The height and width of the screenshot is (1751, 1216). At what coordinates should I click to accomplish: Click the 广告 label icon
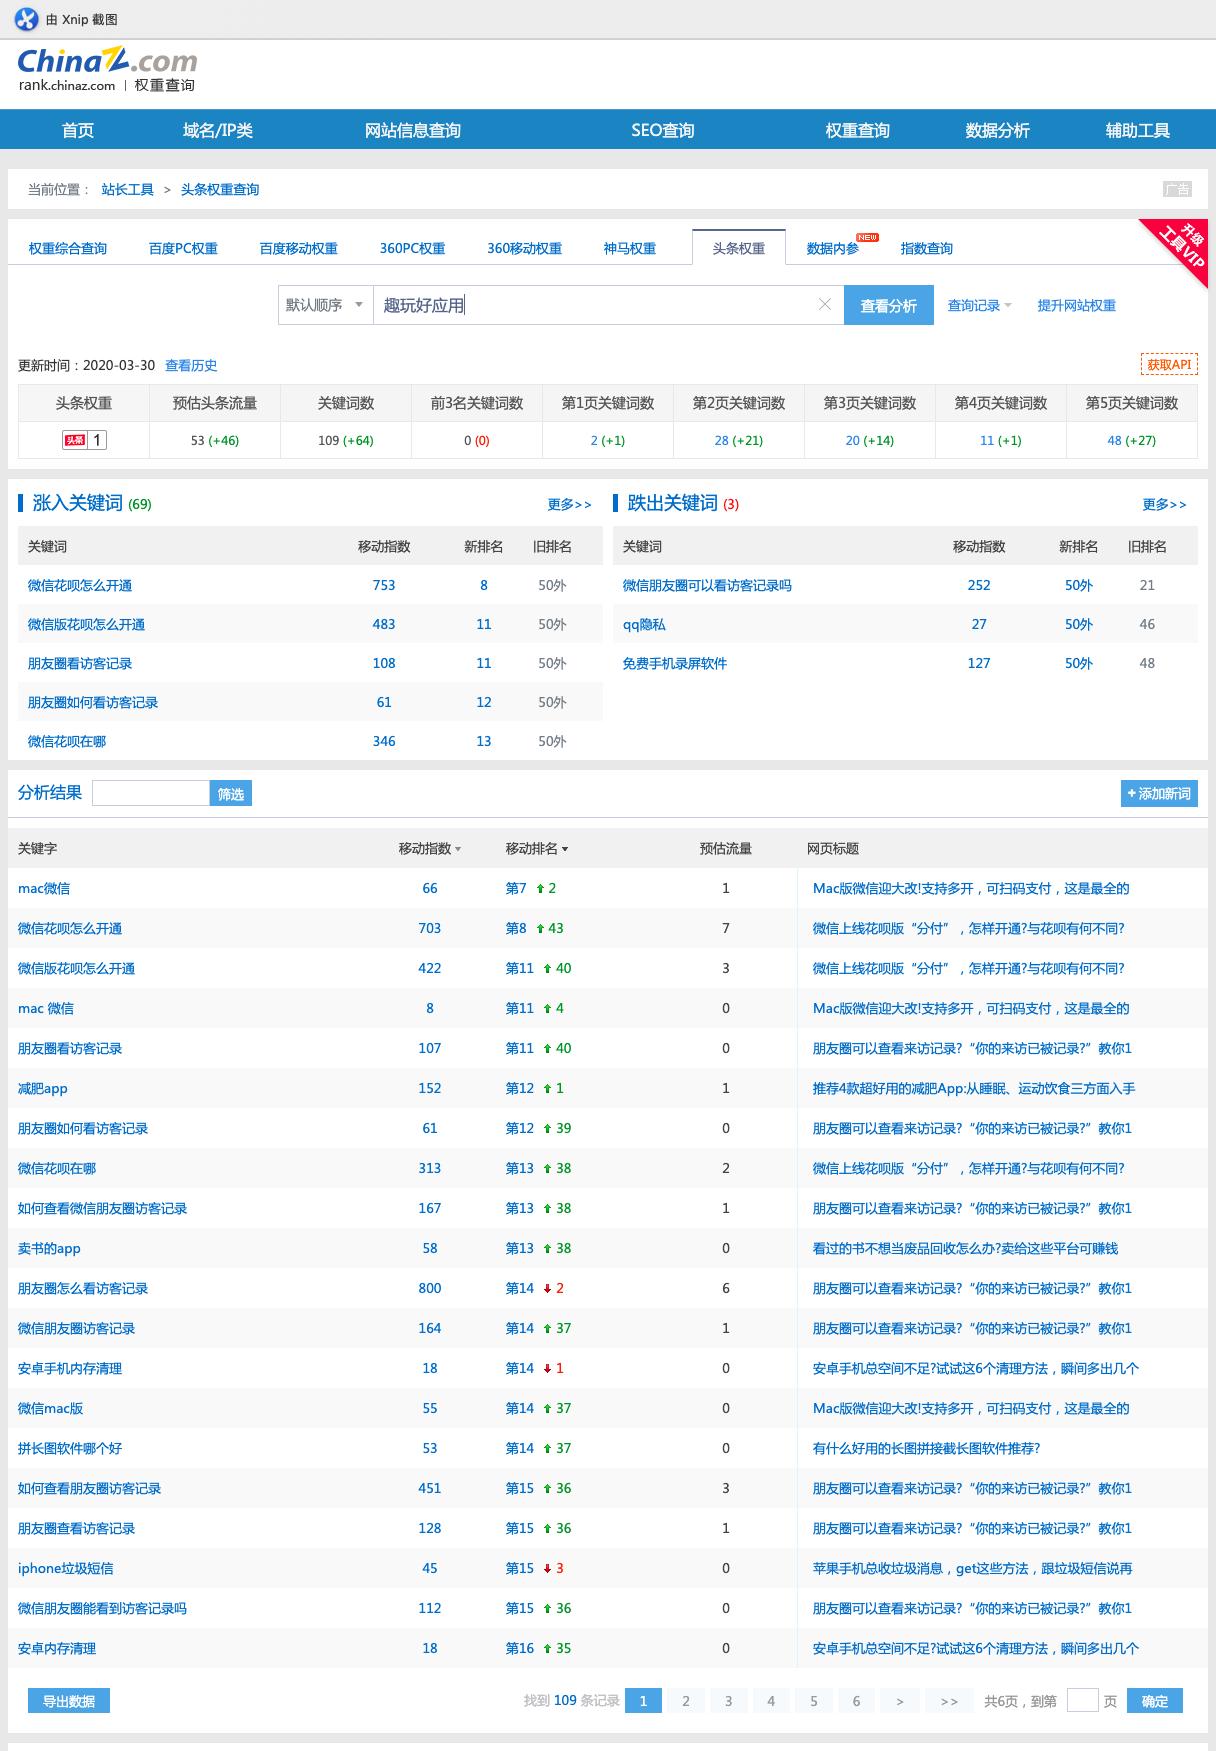click(1177, 189)
